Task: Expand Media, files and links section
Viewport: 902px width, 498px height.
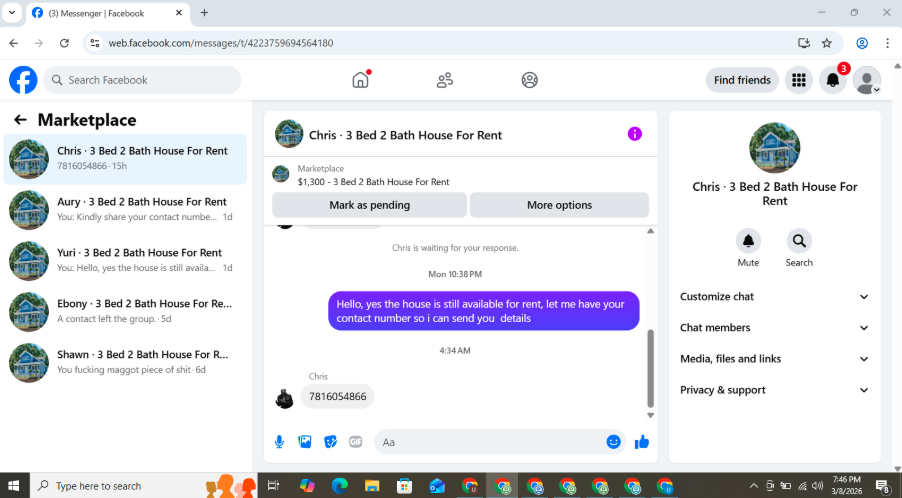Action: (774, 359)
